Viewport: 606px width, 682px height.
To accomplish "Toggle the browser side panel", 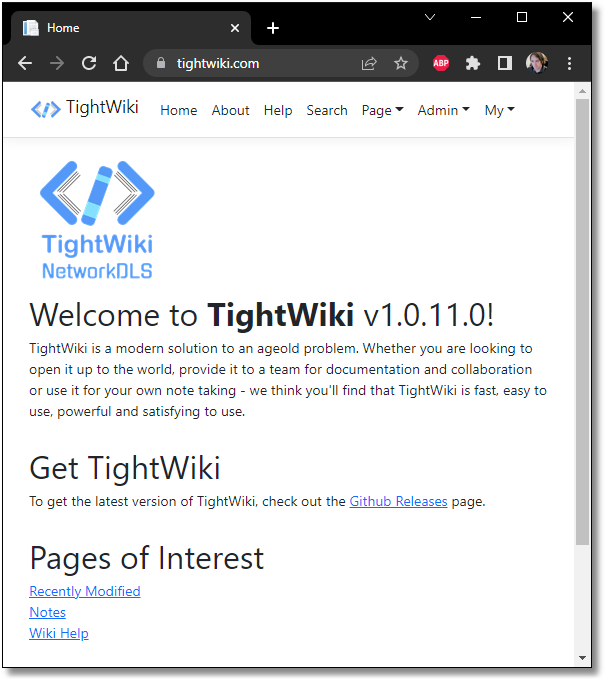I will coord(505,63).
